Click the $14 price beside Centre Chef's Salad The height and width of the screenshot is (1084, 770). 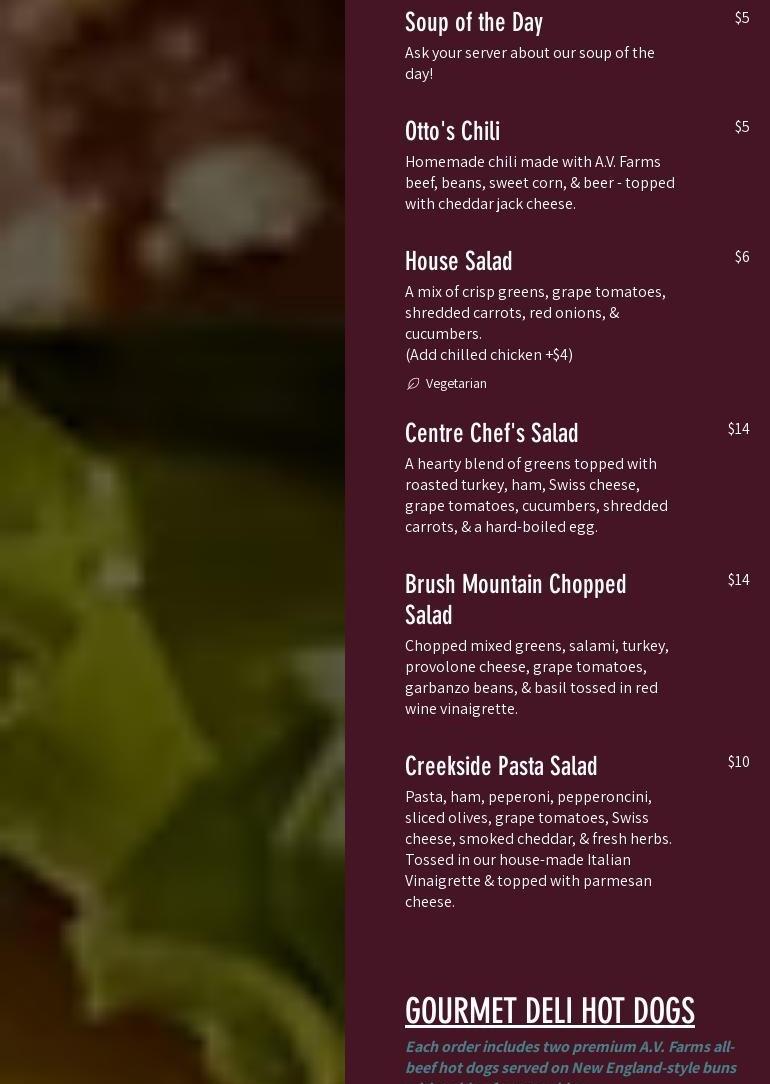738,429
